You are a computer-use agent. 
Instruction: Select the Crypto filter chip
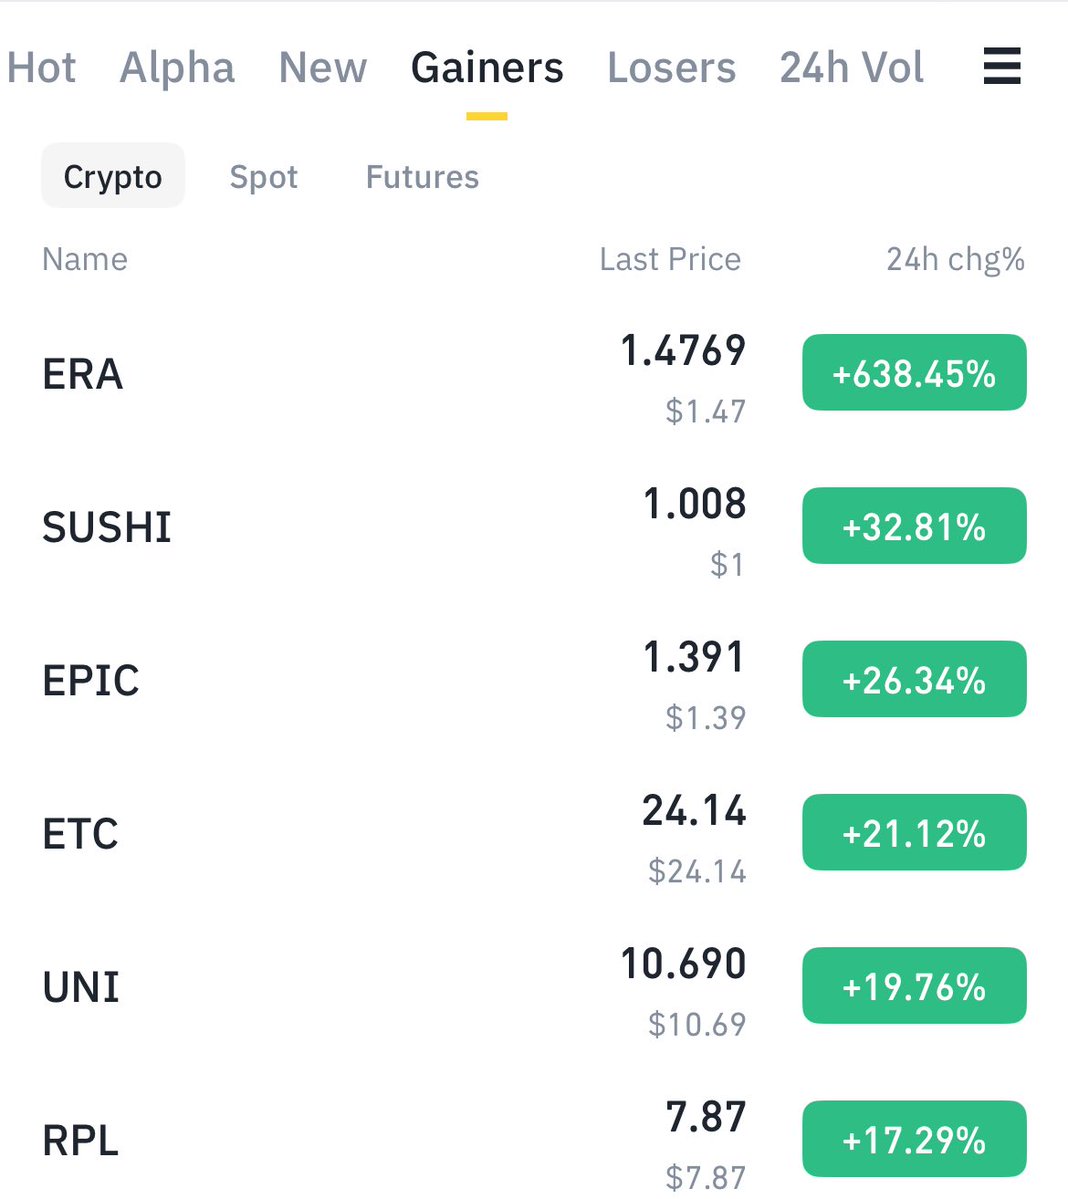point(113,176)
